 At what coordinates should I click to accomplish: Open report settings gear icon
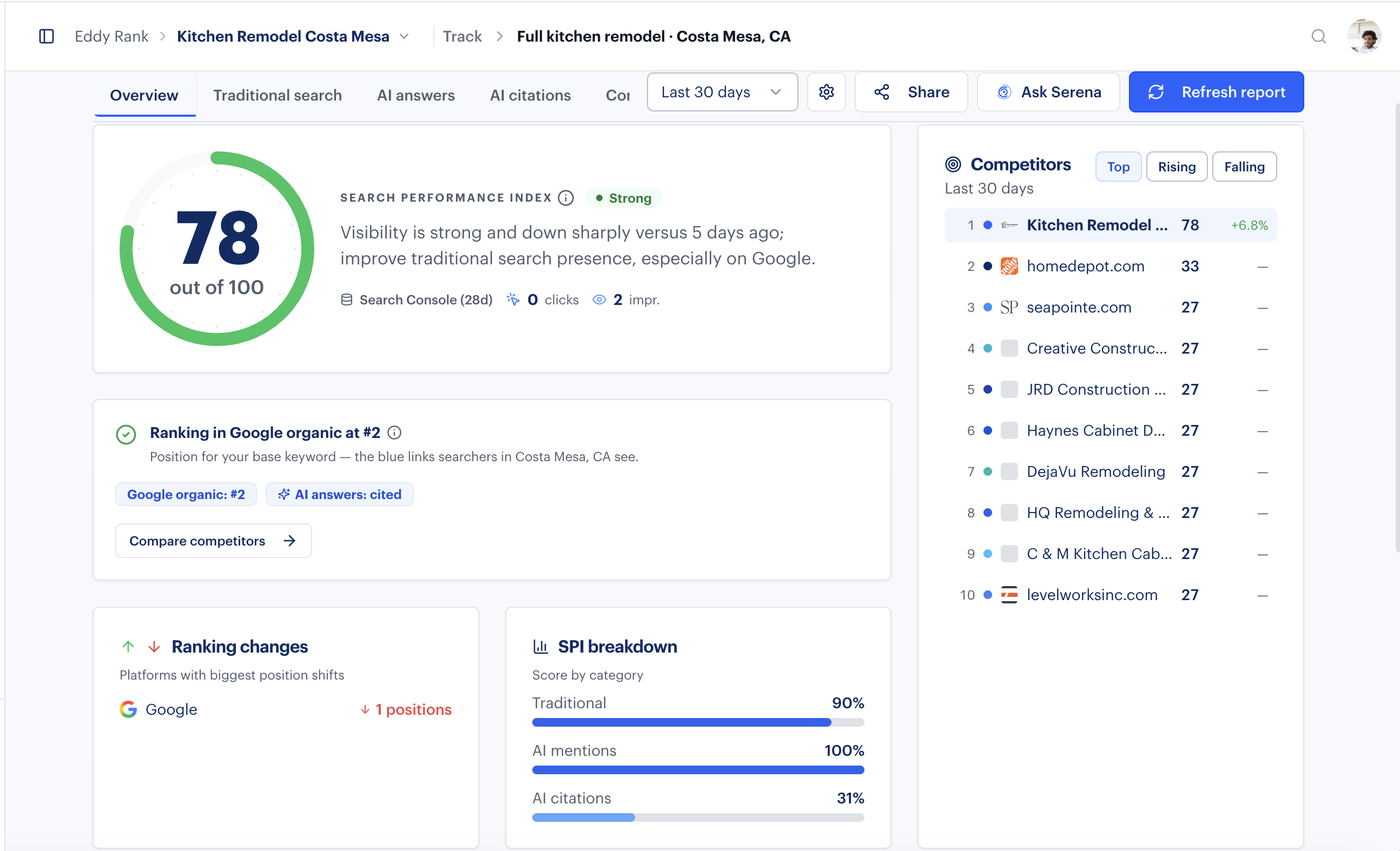(826, 92)
